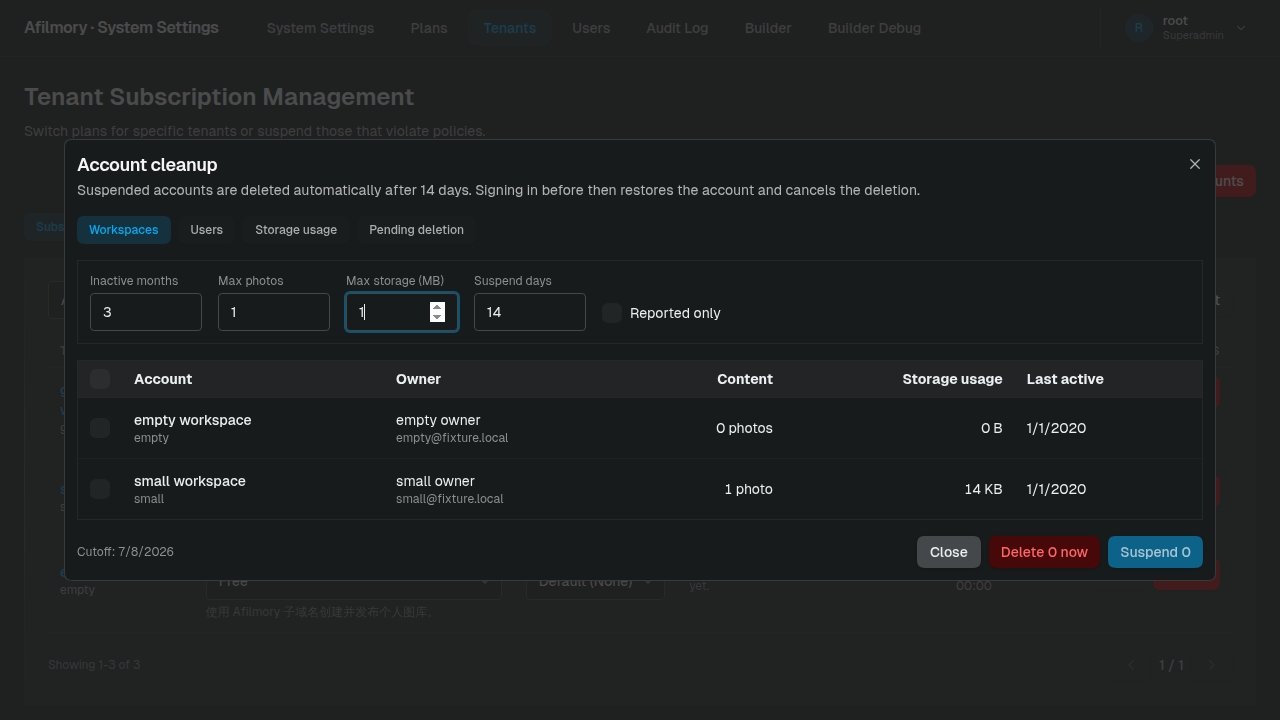
Task: Switch to the Workspaces tab
Action: pos(124,230)
